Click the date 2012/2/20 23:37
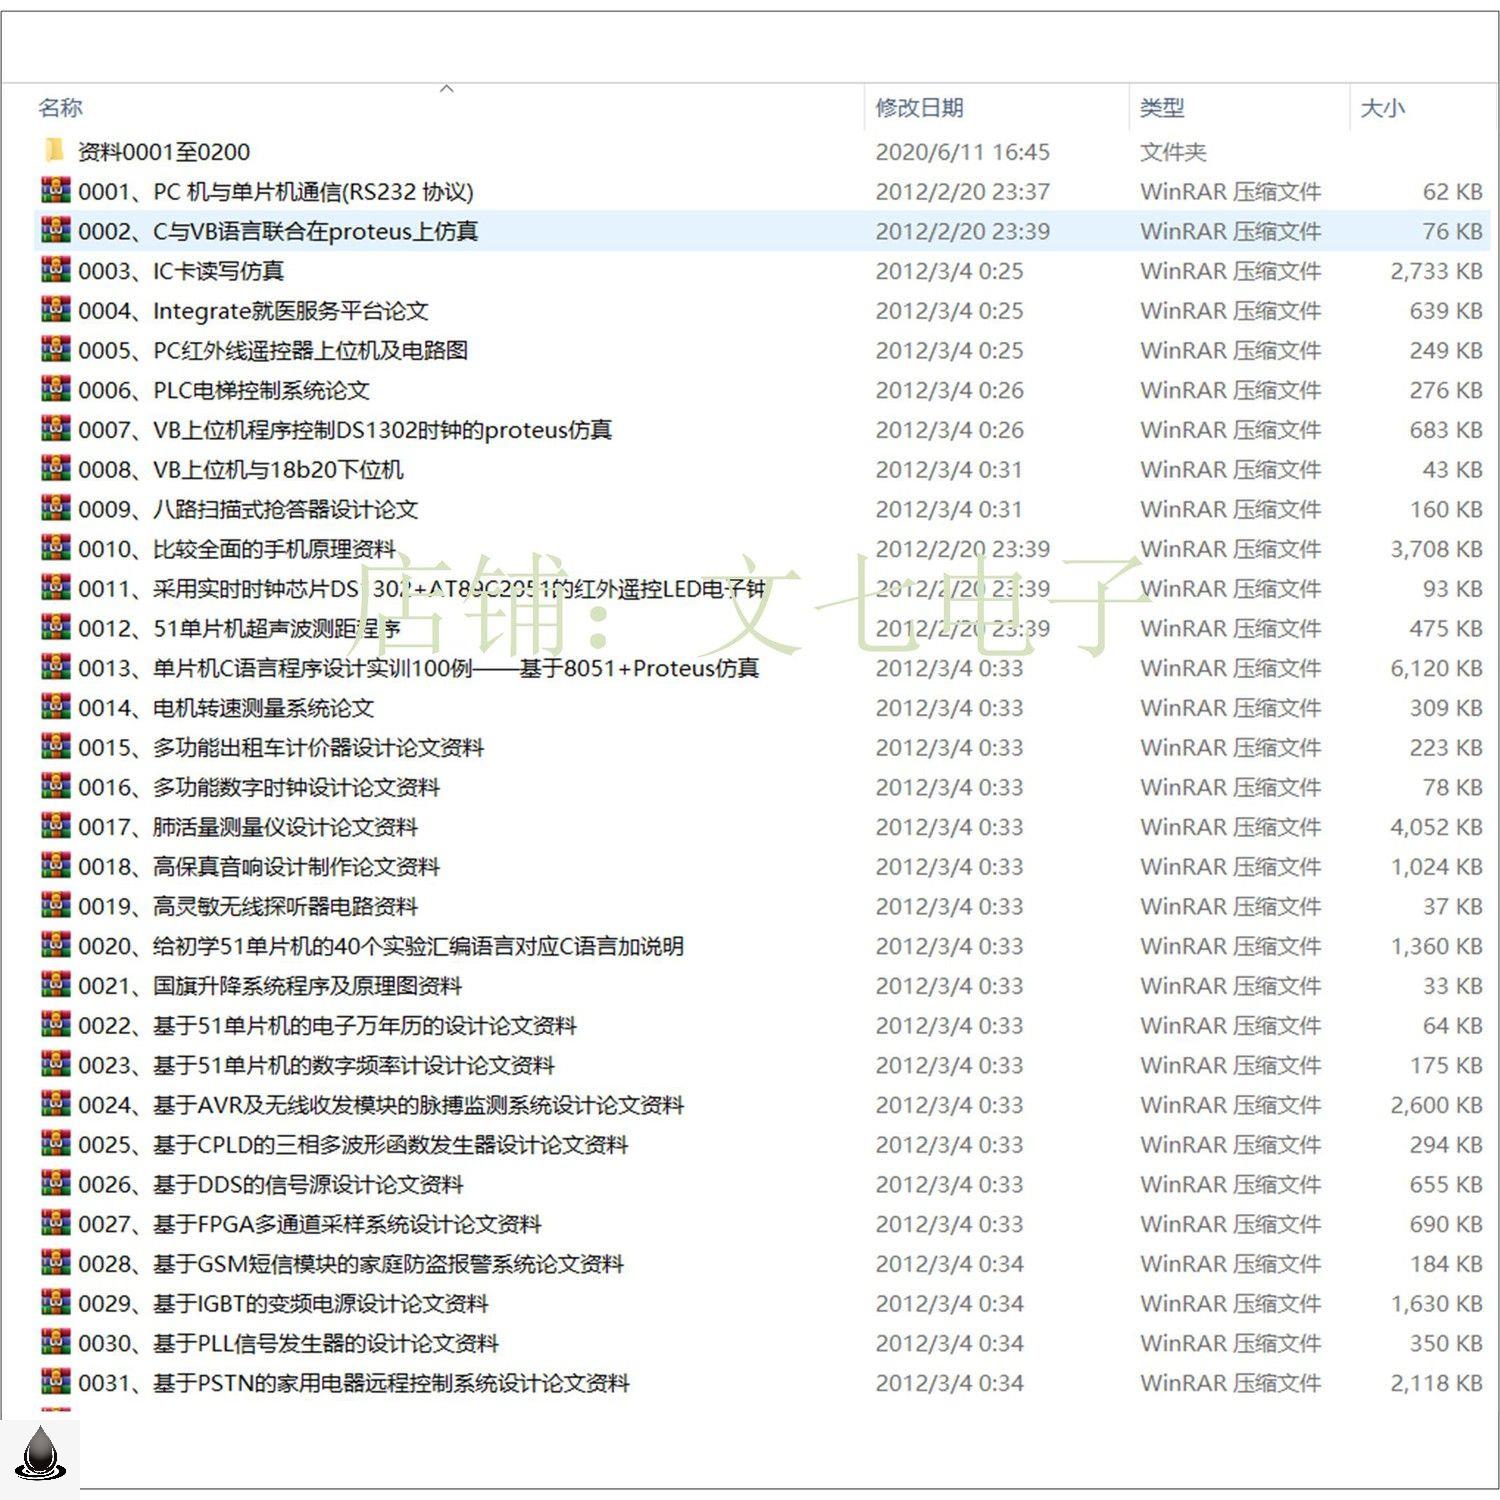Screen dimensions: 1500x1500 (963, 191)
